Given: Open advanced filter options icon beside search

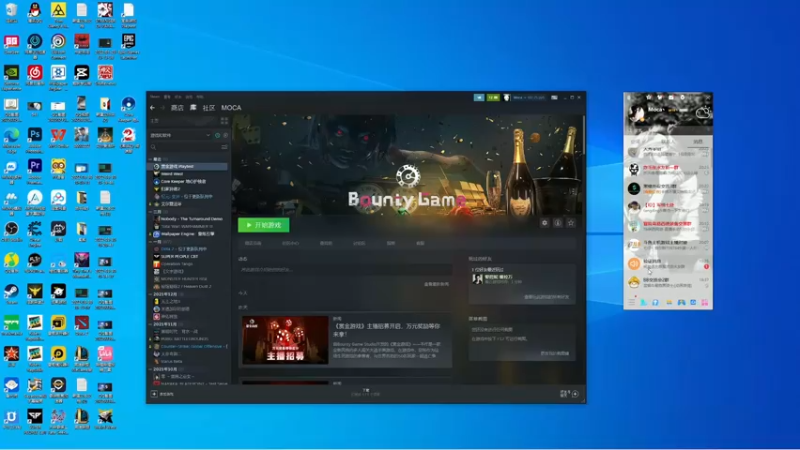Looking at the screenshot, I should [224, 147].
